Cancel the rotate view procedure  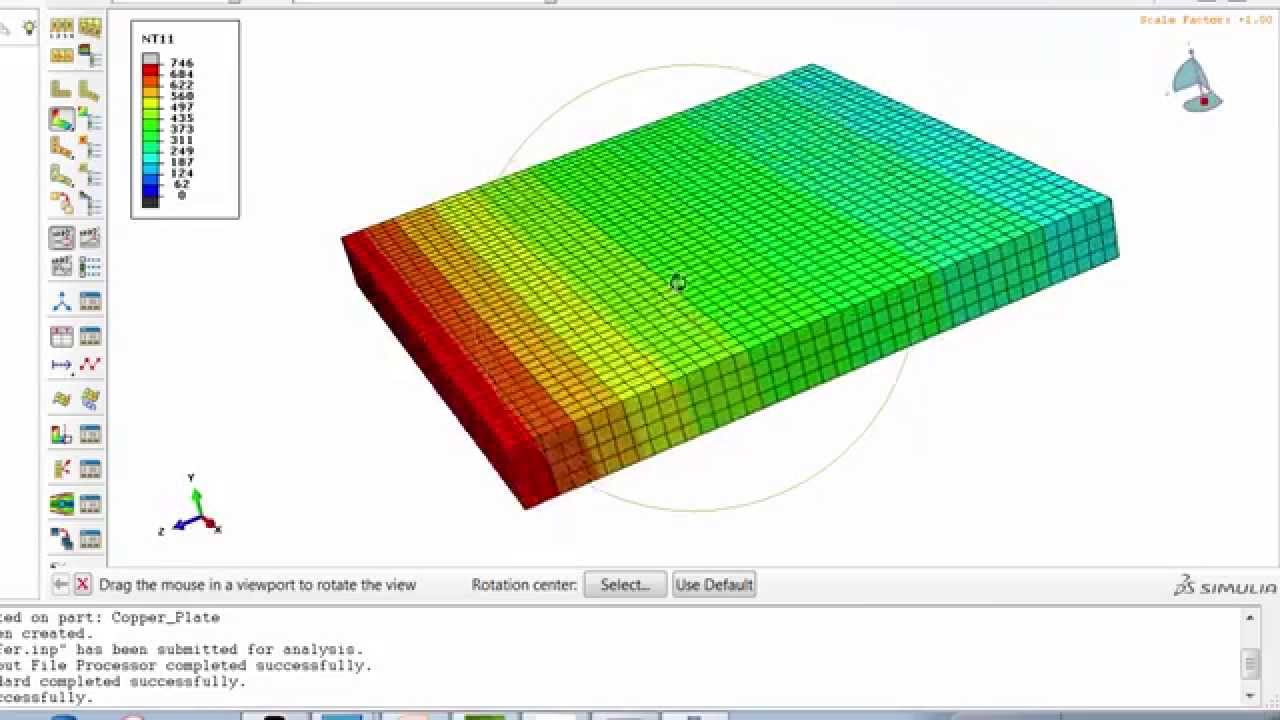pos(83,585)
